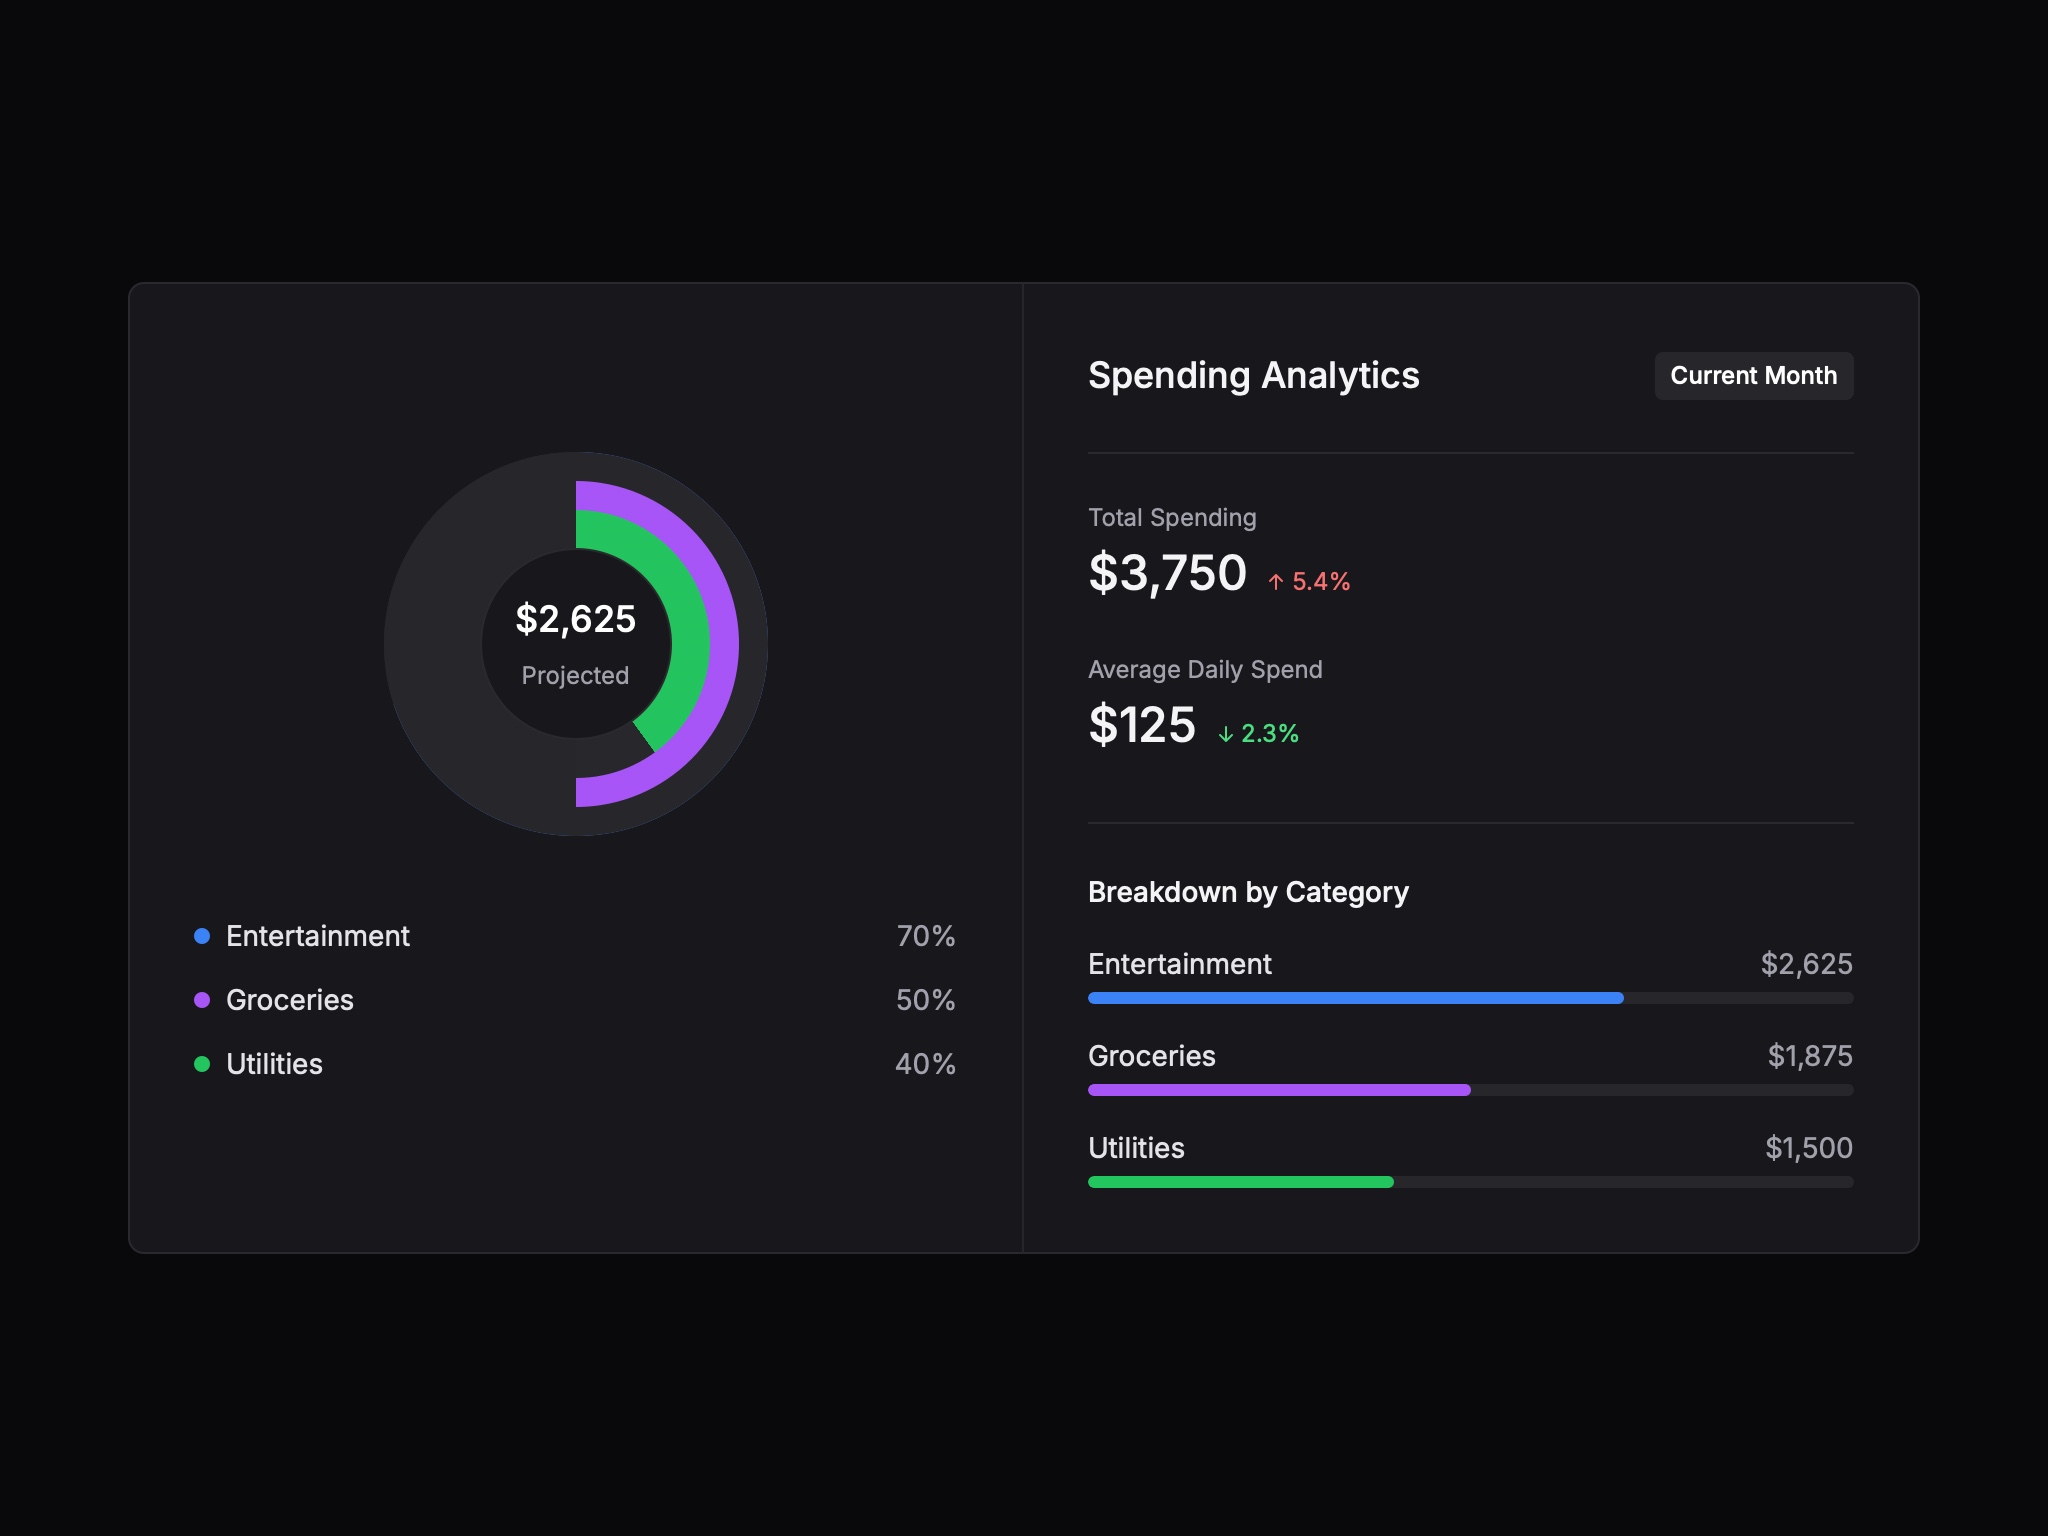Click the Spending Analytics heading

click(x=1253, y=376)
